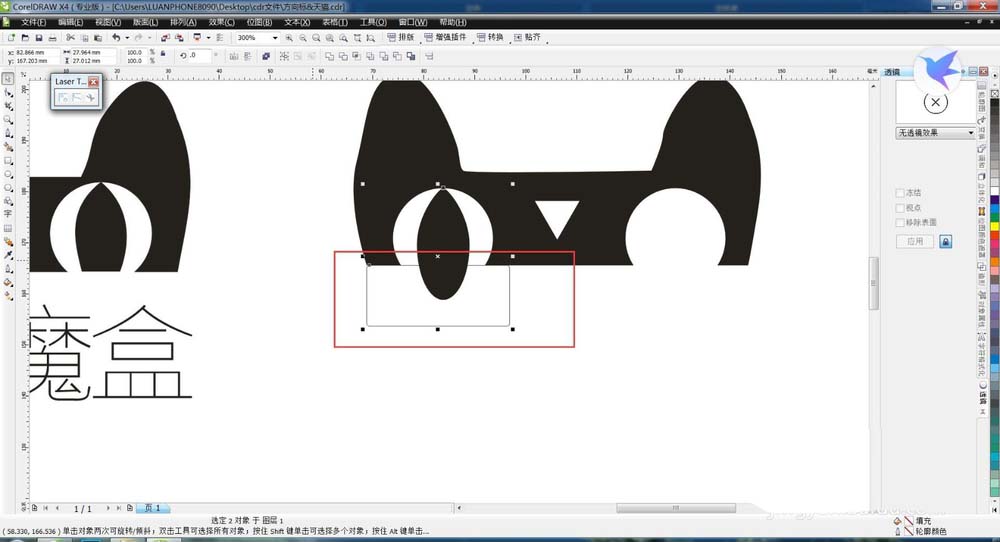Click the 应用 (Apply) button
The image size is (1000, 542).
pos(915,242)
